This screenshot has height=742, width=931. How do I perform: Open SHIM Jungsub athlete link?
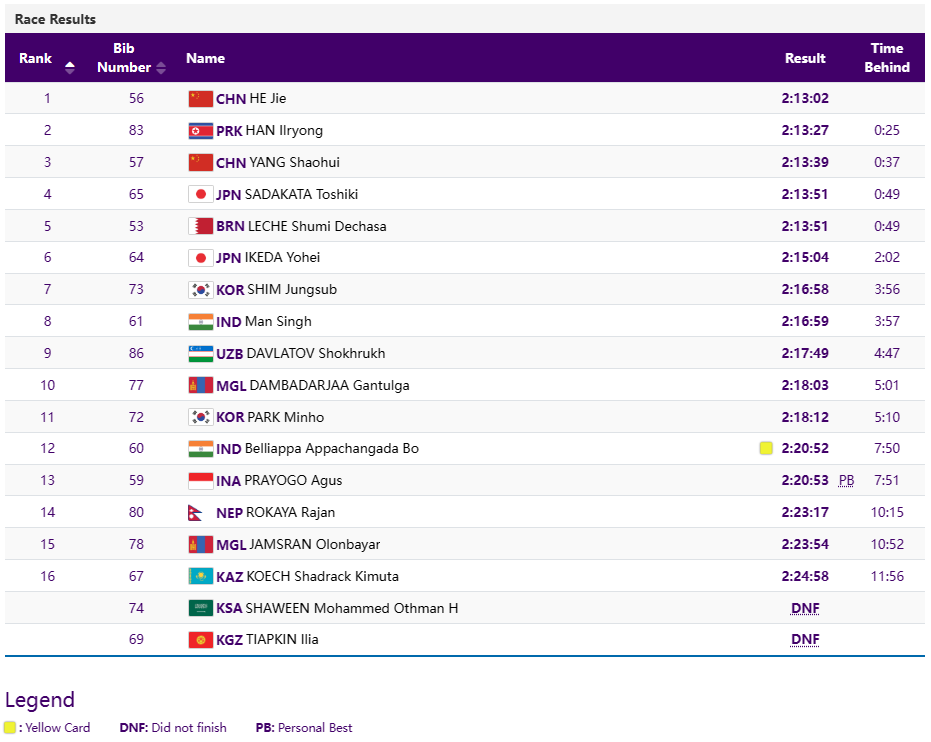tap(292, 290)
